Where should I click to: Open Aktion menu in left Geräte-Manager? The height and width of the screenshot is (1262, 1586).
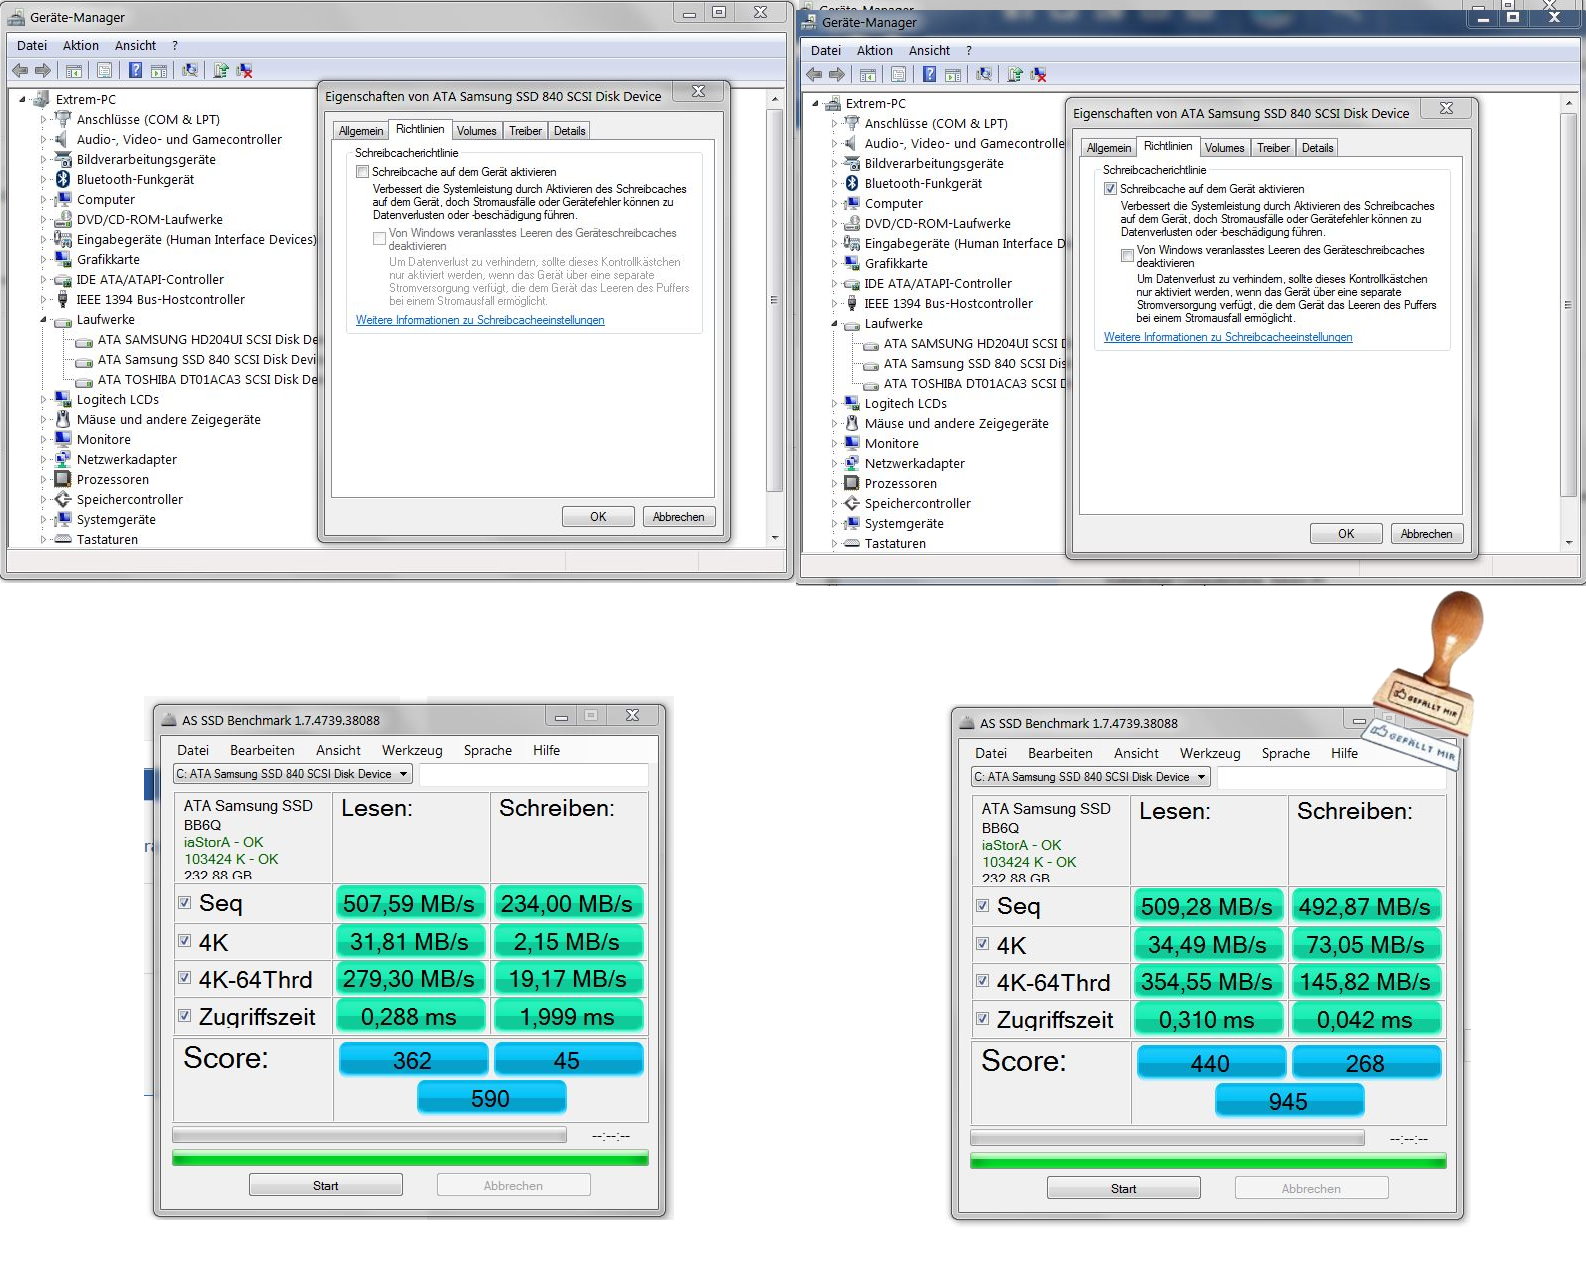[80, 46]
